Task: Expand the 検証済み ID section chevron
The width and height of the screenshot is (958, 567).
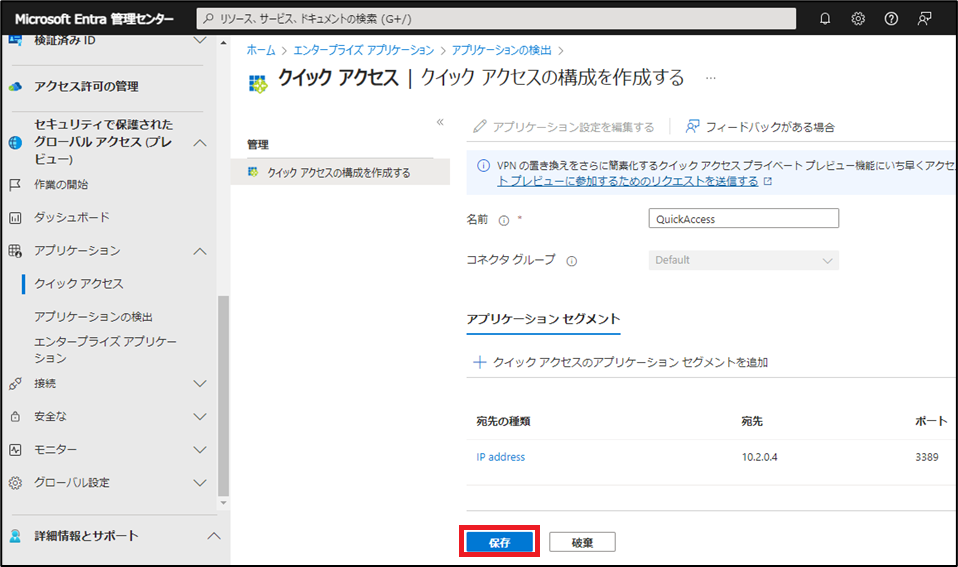Action: point(200,40)
